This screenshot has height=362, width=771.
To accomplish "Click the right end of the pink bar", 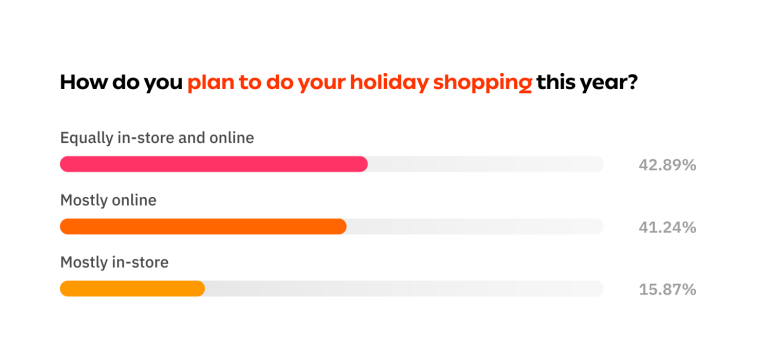I will [x=363, y=164].
